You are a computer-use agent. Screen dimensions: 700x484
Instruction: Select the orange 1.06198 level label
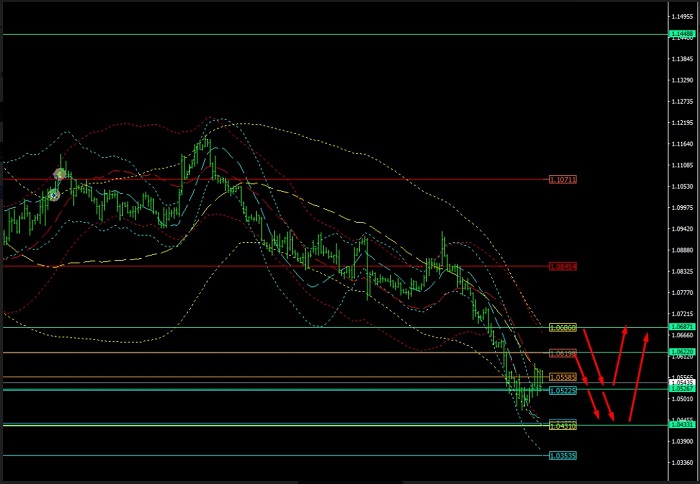[x=563, y=353]
